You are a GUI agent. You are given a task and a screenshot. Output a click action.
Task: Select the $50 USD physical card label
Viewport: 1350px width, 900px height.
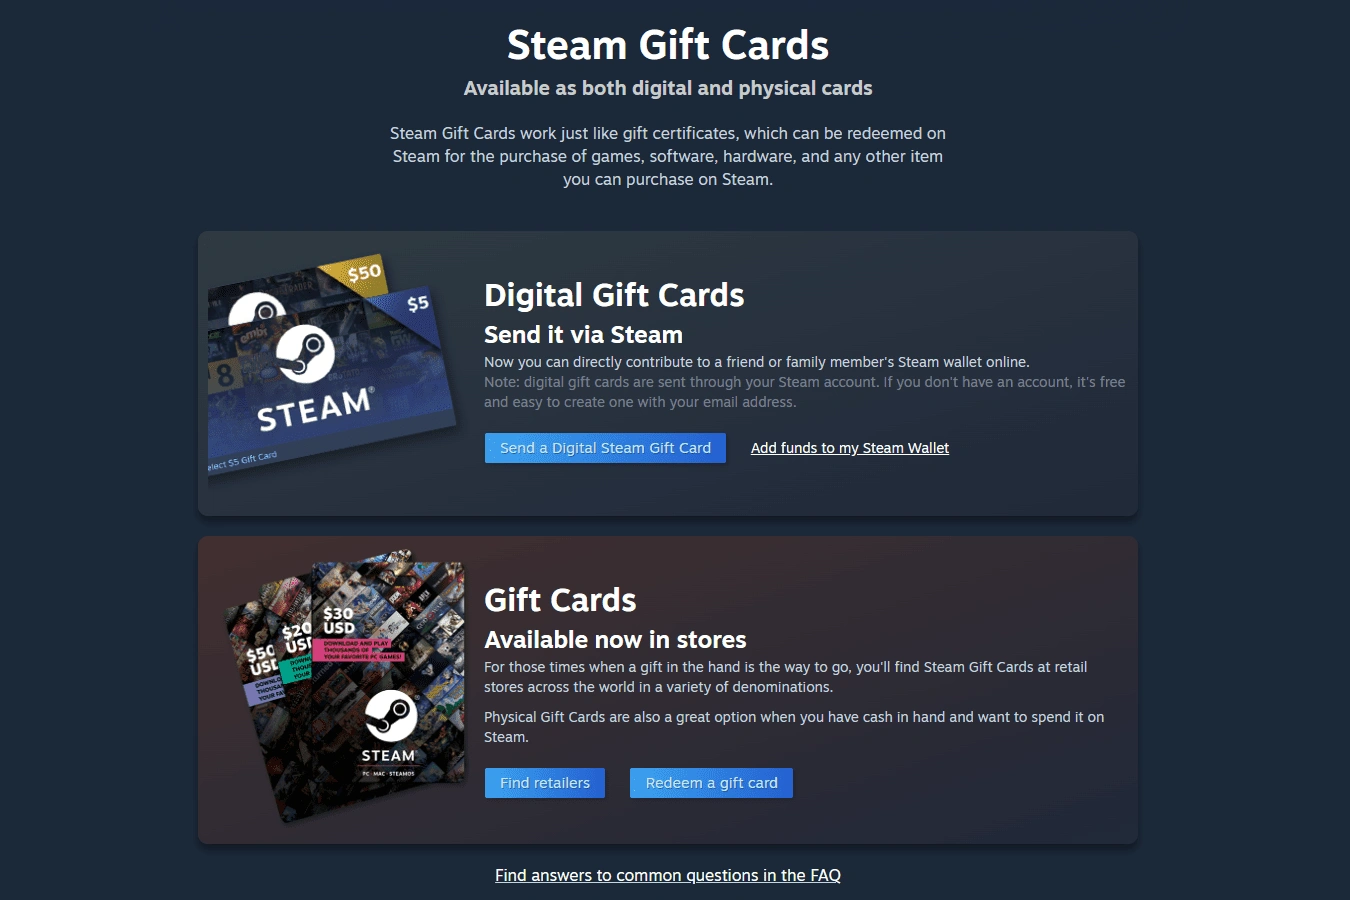click(261, 659)
